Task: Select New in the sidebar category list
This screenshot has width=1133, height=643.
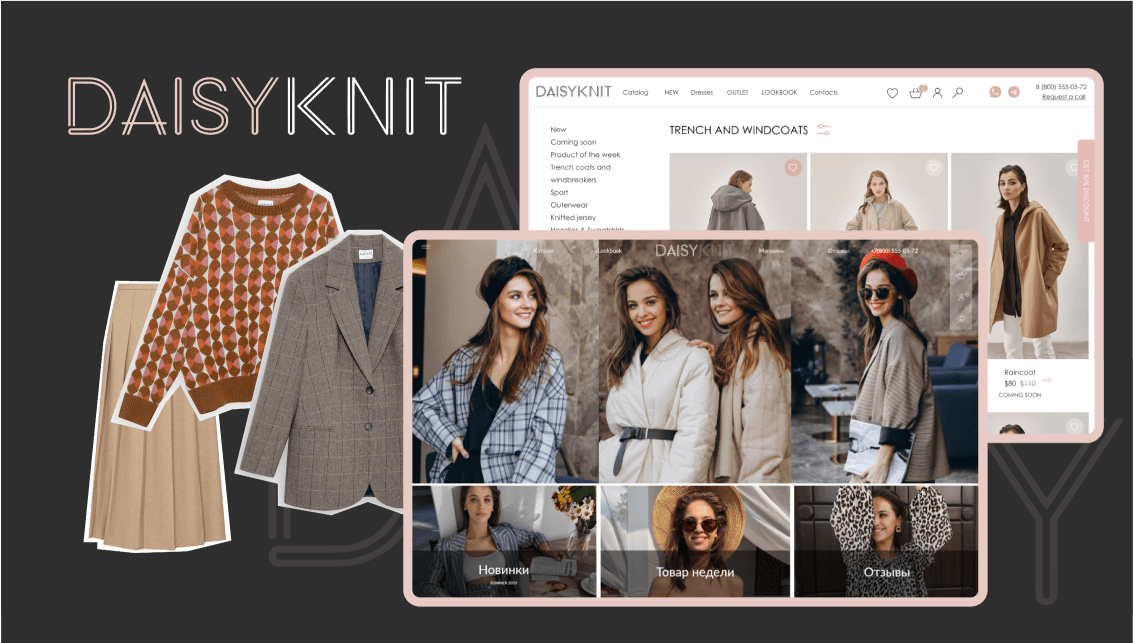Action: click(x=558, y=129)
